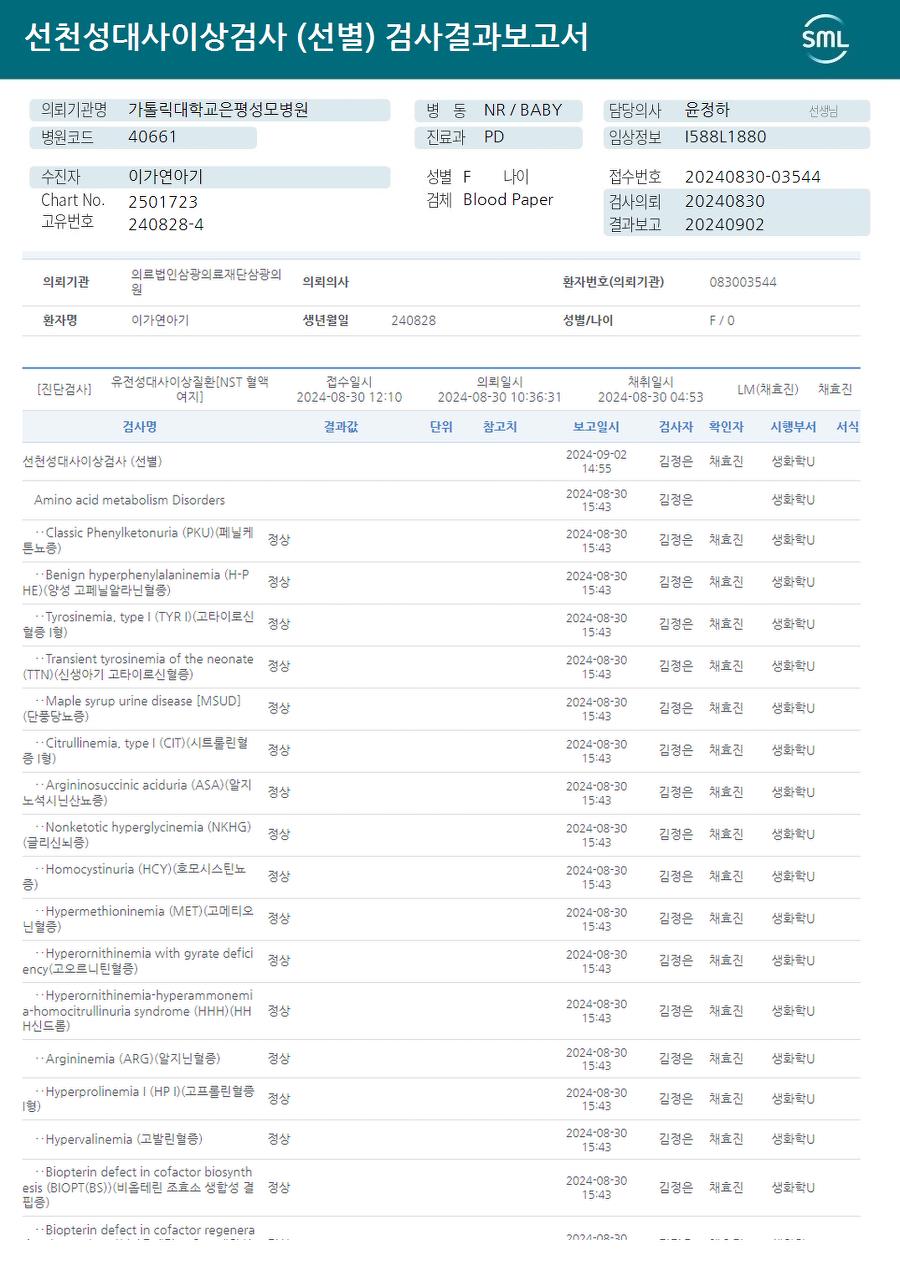The width and height of the screenshot is (900, 1271).
Task: Click '정상' result in the MSUD row
Action: 279,708
